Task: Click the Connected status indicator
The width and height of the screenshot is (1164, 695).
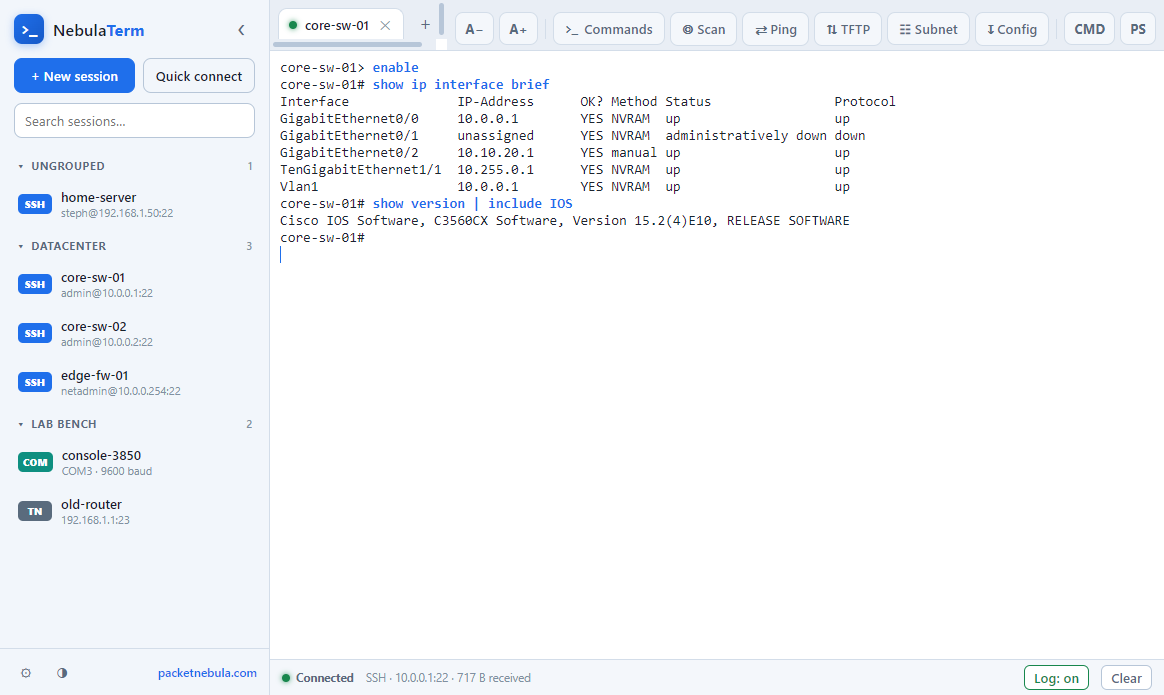Action: pyautogui.click(x=318, y=678)
